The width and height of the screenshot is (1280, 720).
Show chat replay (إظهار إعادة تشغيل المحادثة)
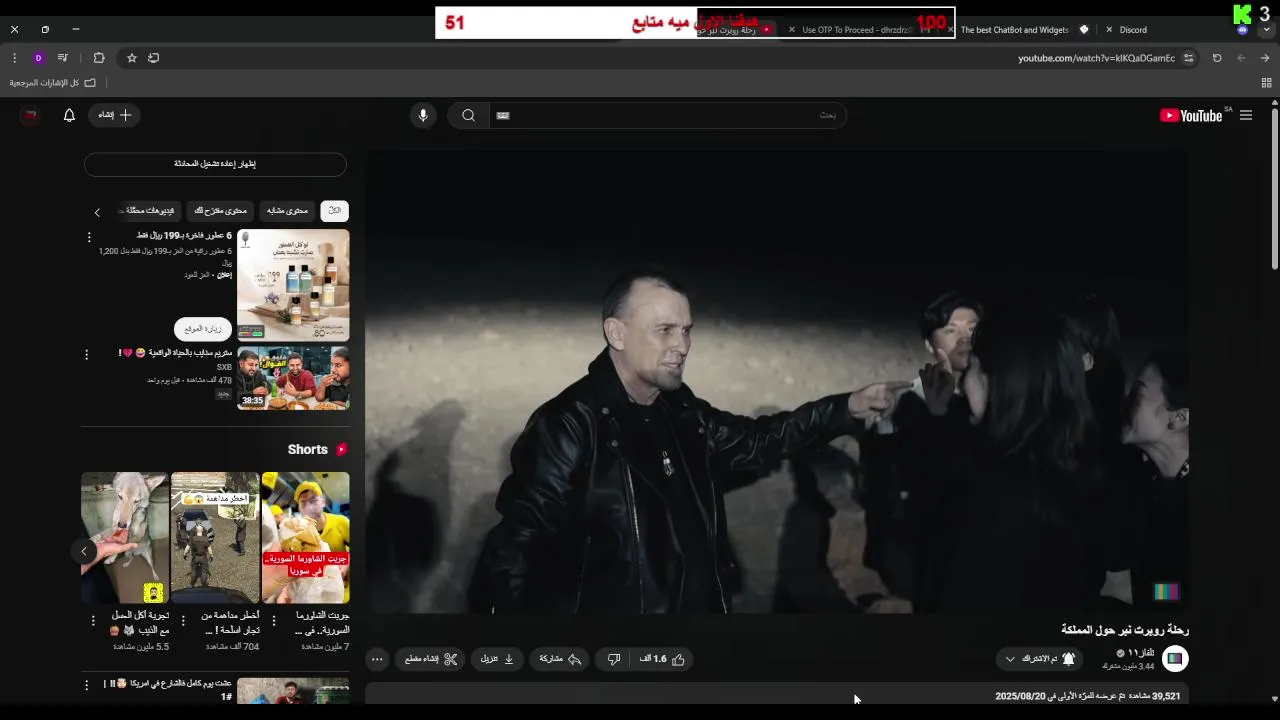(215, 164)
